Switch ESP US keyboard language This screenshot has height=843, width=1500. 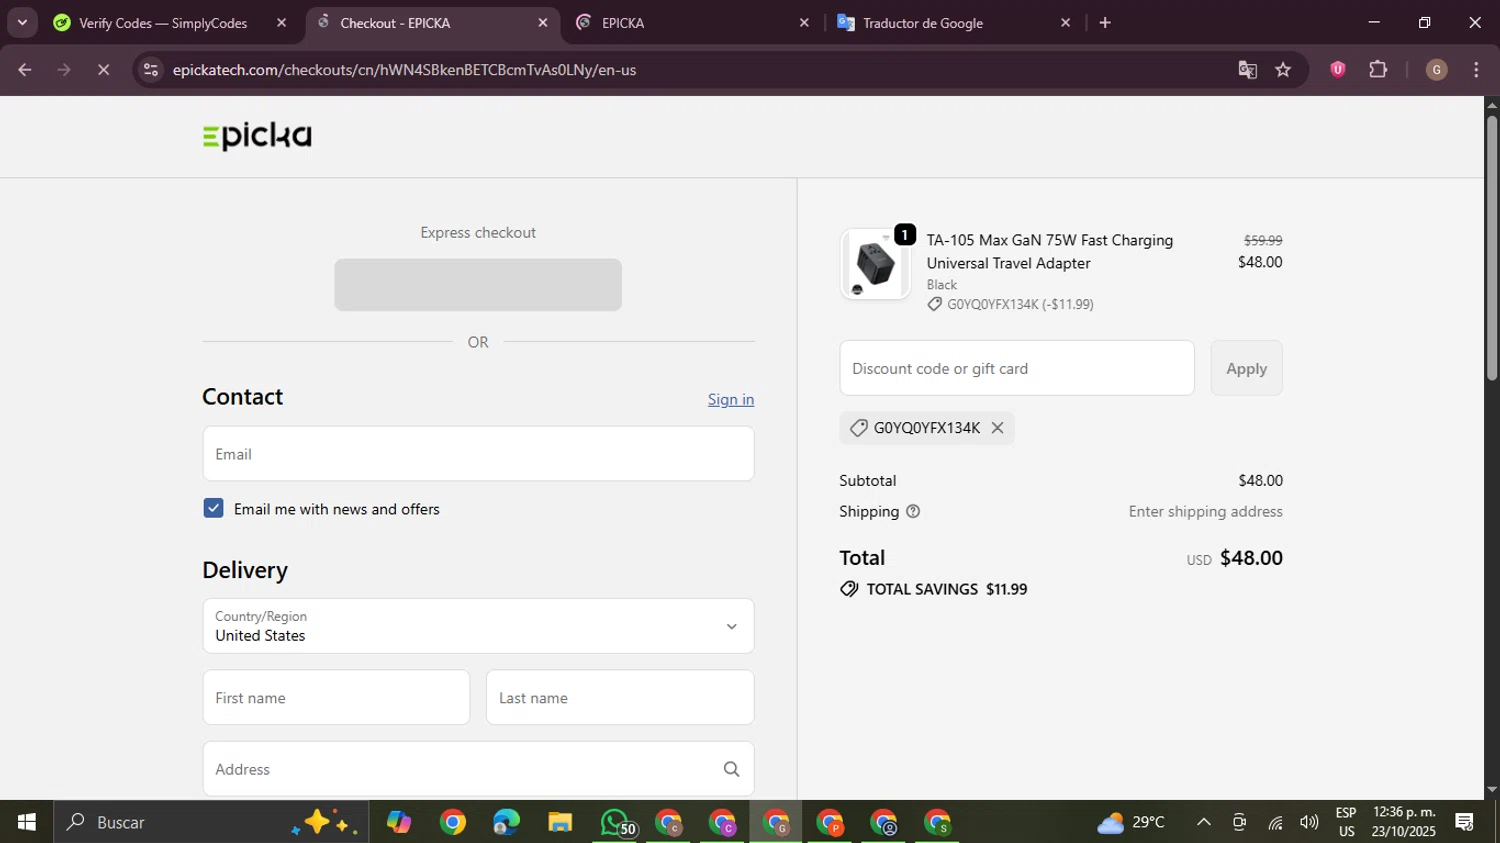pos(1346,822)
